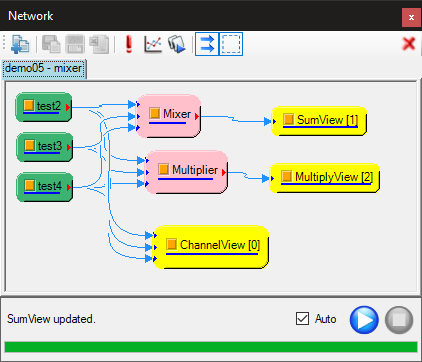Select the Mixer node
The width and height of the screenshot is (422, 362).
(168, 116)
